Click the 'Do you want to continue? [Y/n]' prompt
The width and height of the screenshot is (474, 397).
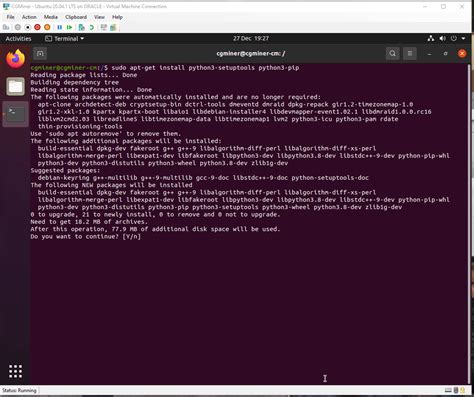point(85,237)
